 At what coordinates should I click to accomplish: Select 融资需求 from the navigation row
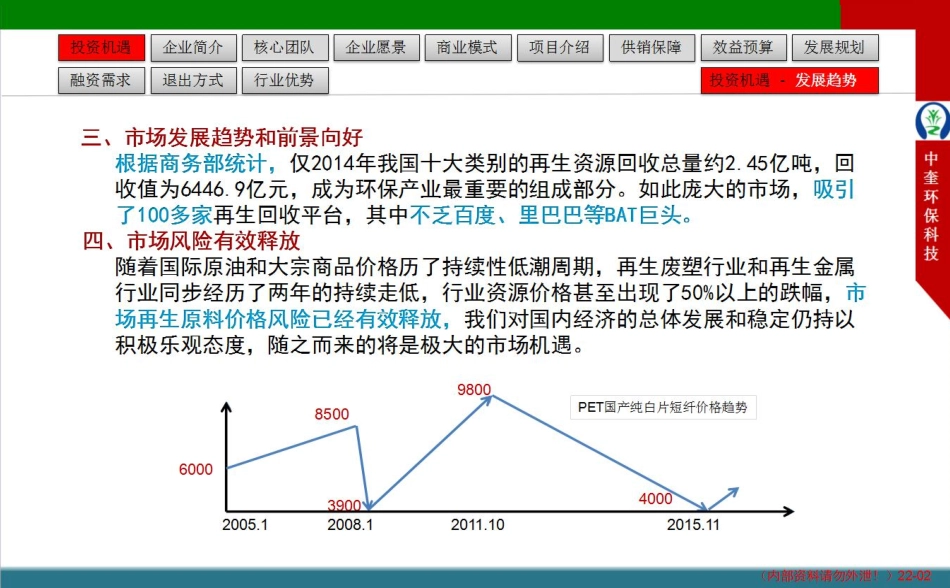click(100, 81)
